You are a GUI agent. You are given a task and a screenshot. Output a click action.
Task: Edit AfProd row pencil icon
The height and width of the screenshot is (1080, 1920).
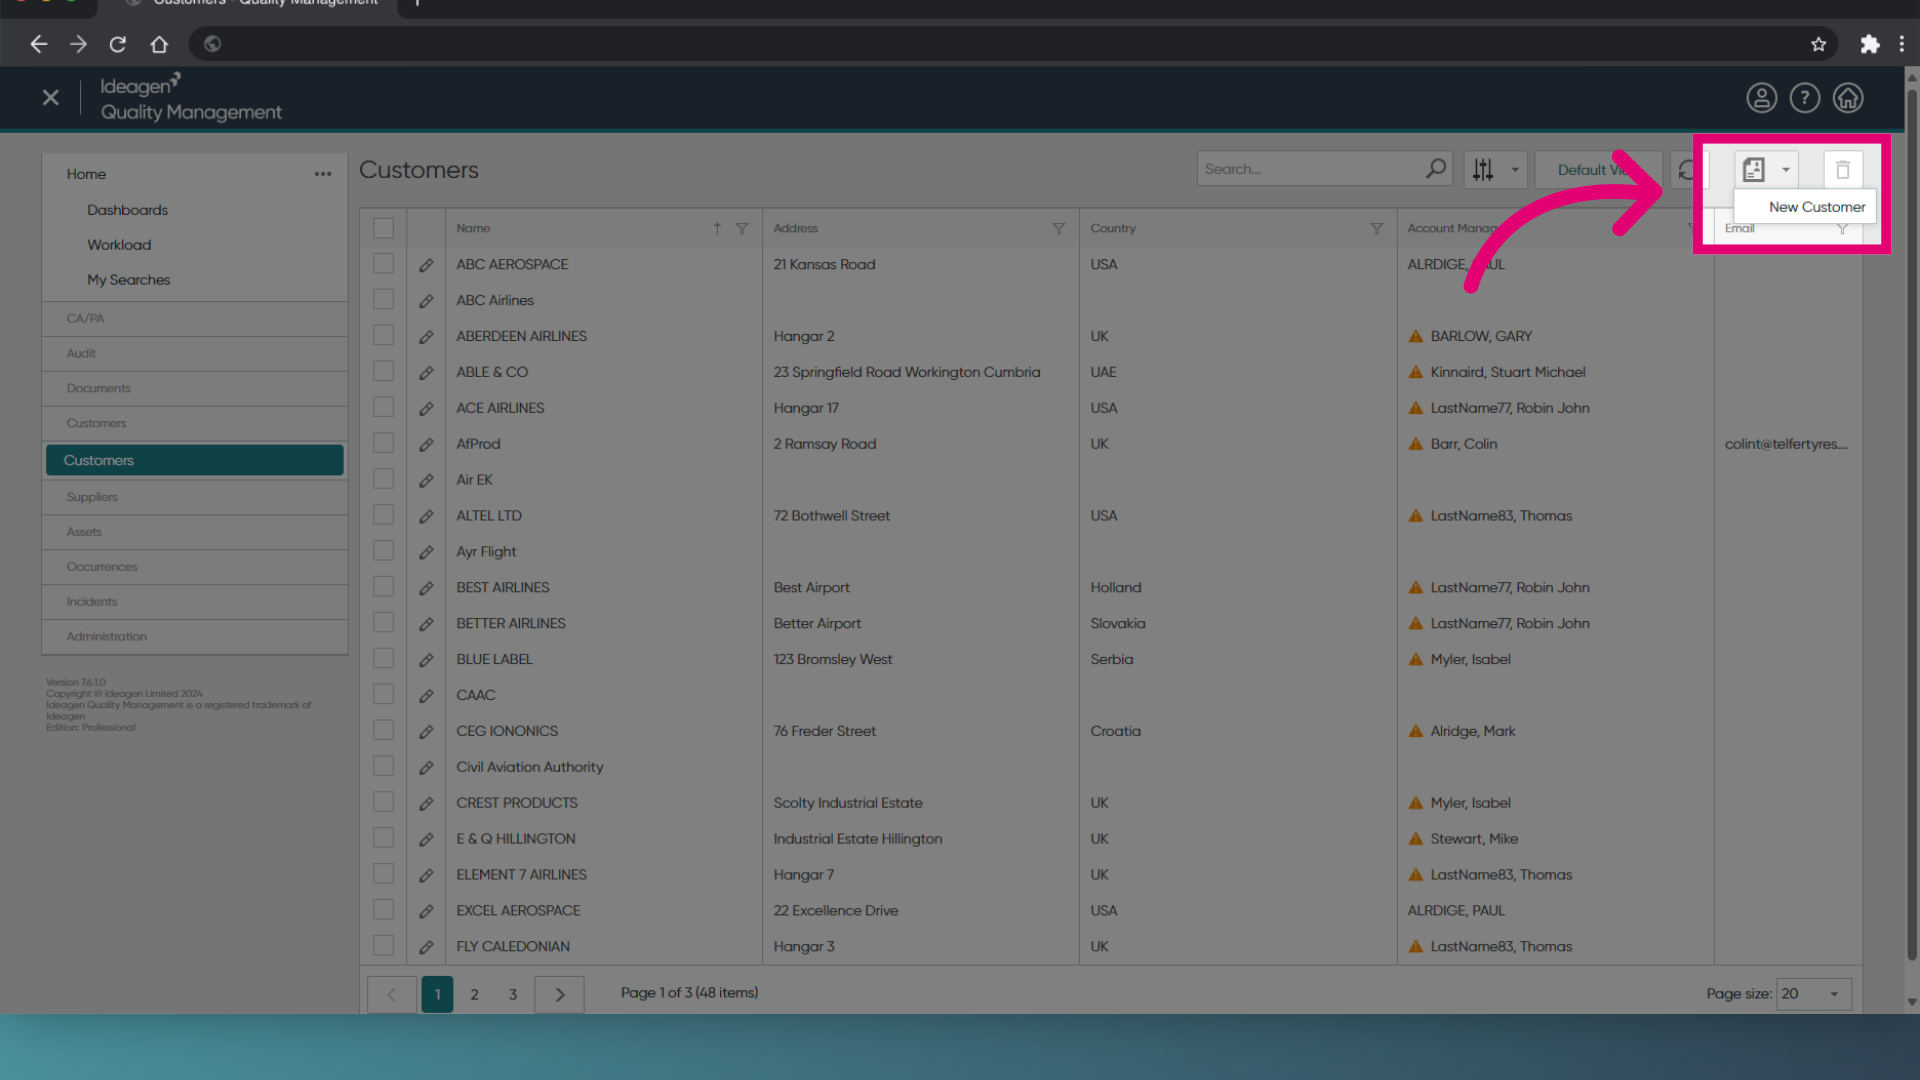(x=426, y=444)
